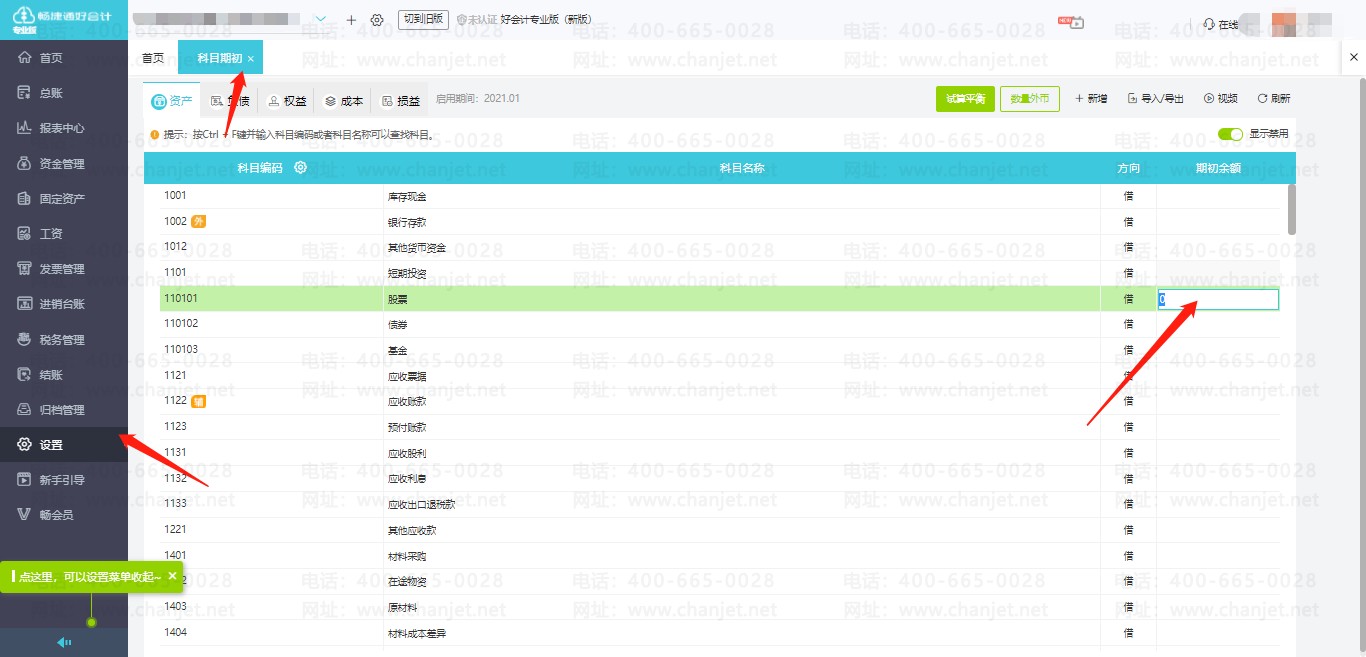Viewport: 1366px width, 657px height.
Task: Open 设置 menu in the sidebar
Action: pos(52,445)
